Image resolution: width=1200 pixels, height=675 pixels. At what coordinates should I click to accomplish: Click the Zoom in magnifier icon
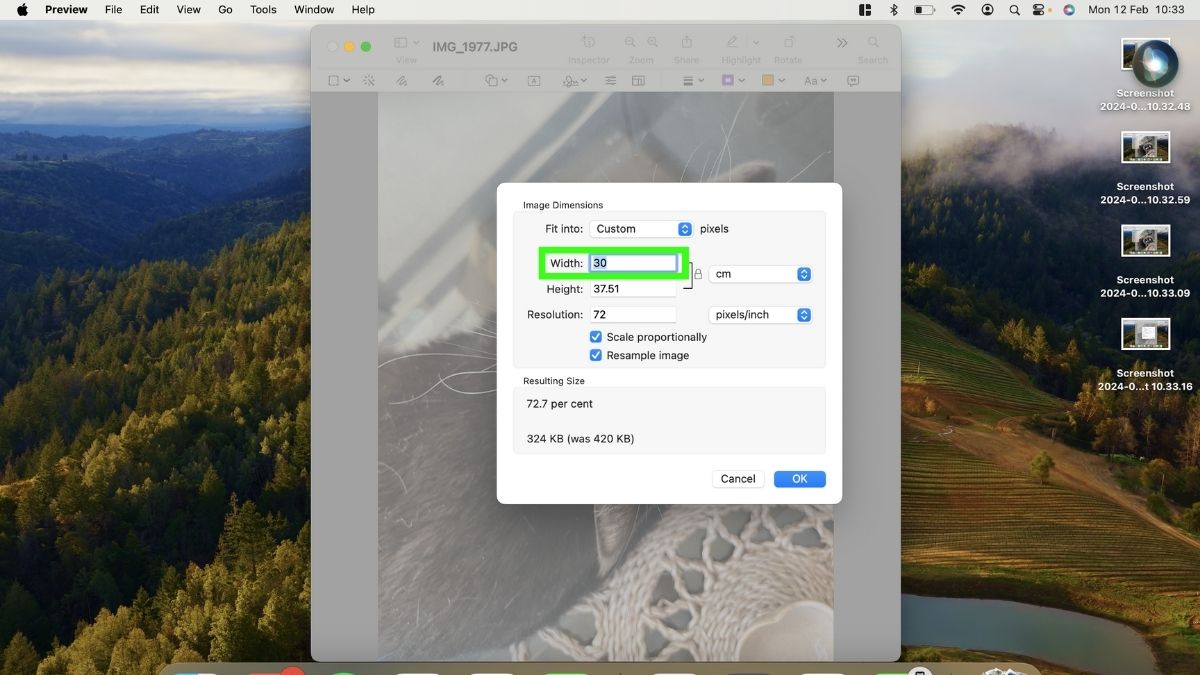tap(653, 43)
